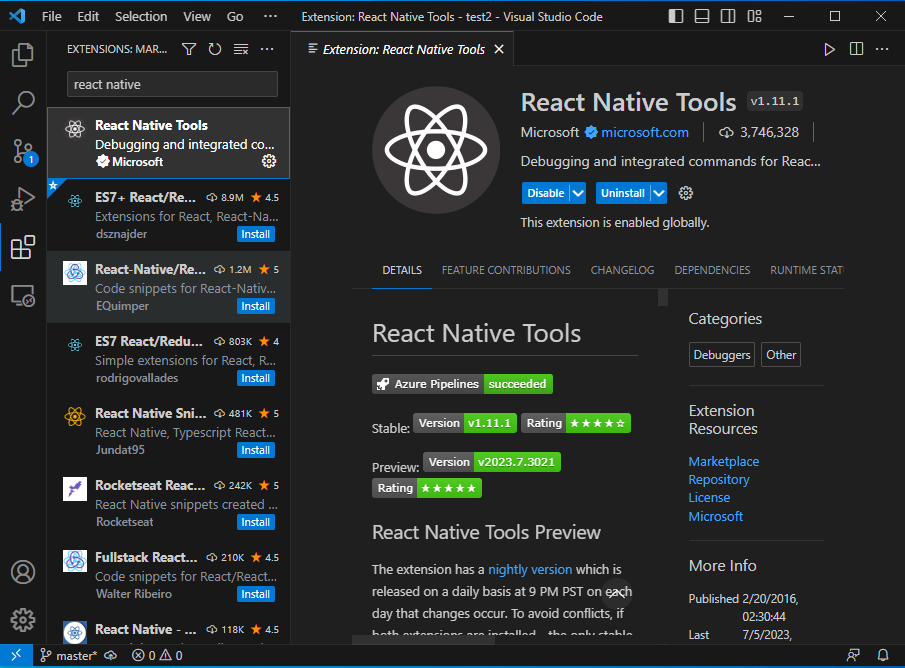This screenshot has width=905, height=668.
Task: Install the ES7+ React/Redux extension
Action: click(256, 233)
